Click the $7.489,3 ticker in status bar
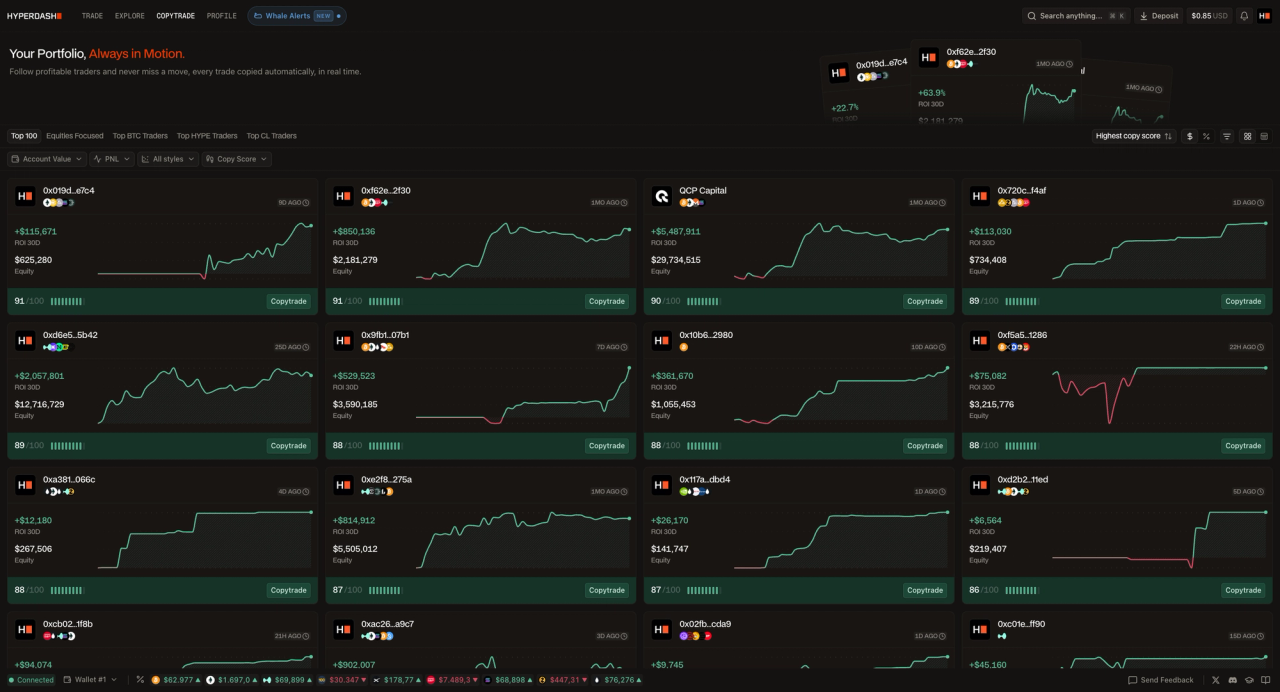 pos(453,680)
